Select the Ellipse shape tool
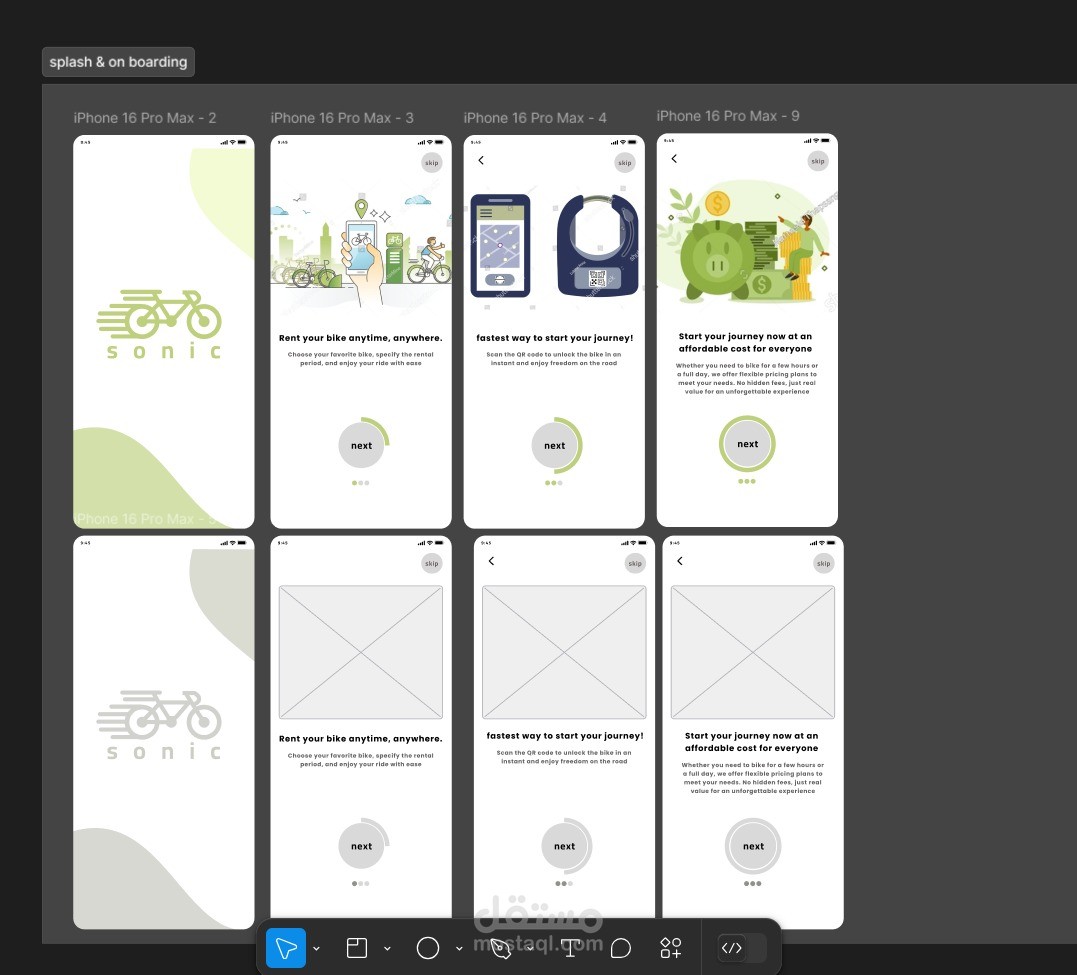The image size is (1077, 975). pos(428,948)
